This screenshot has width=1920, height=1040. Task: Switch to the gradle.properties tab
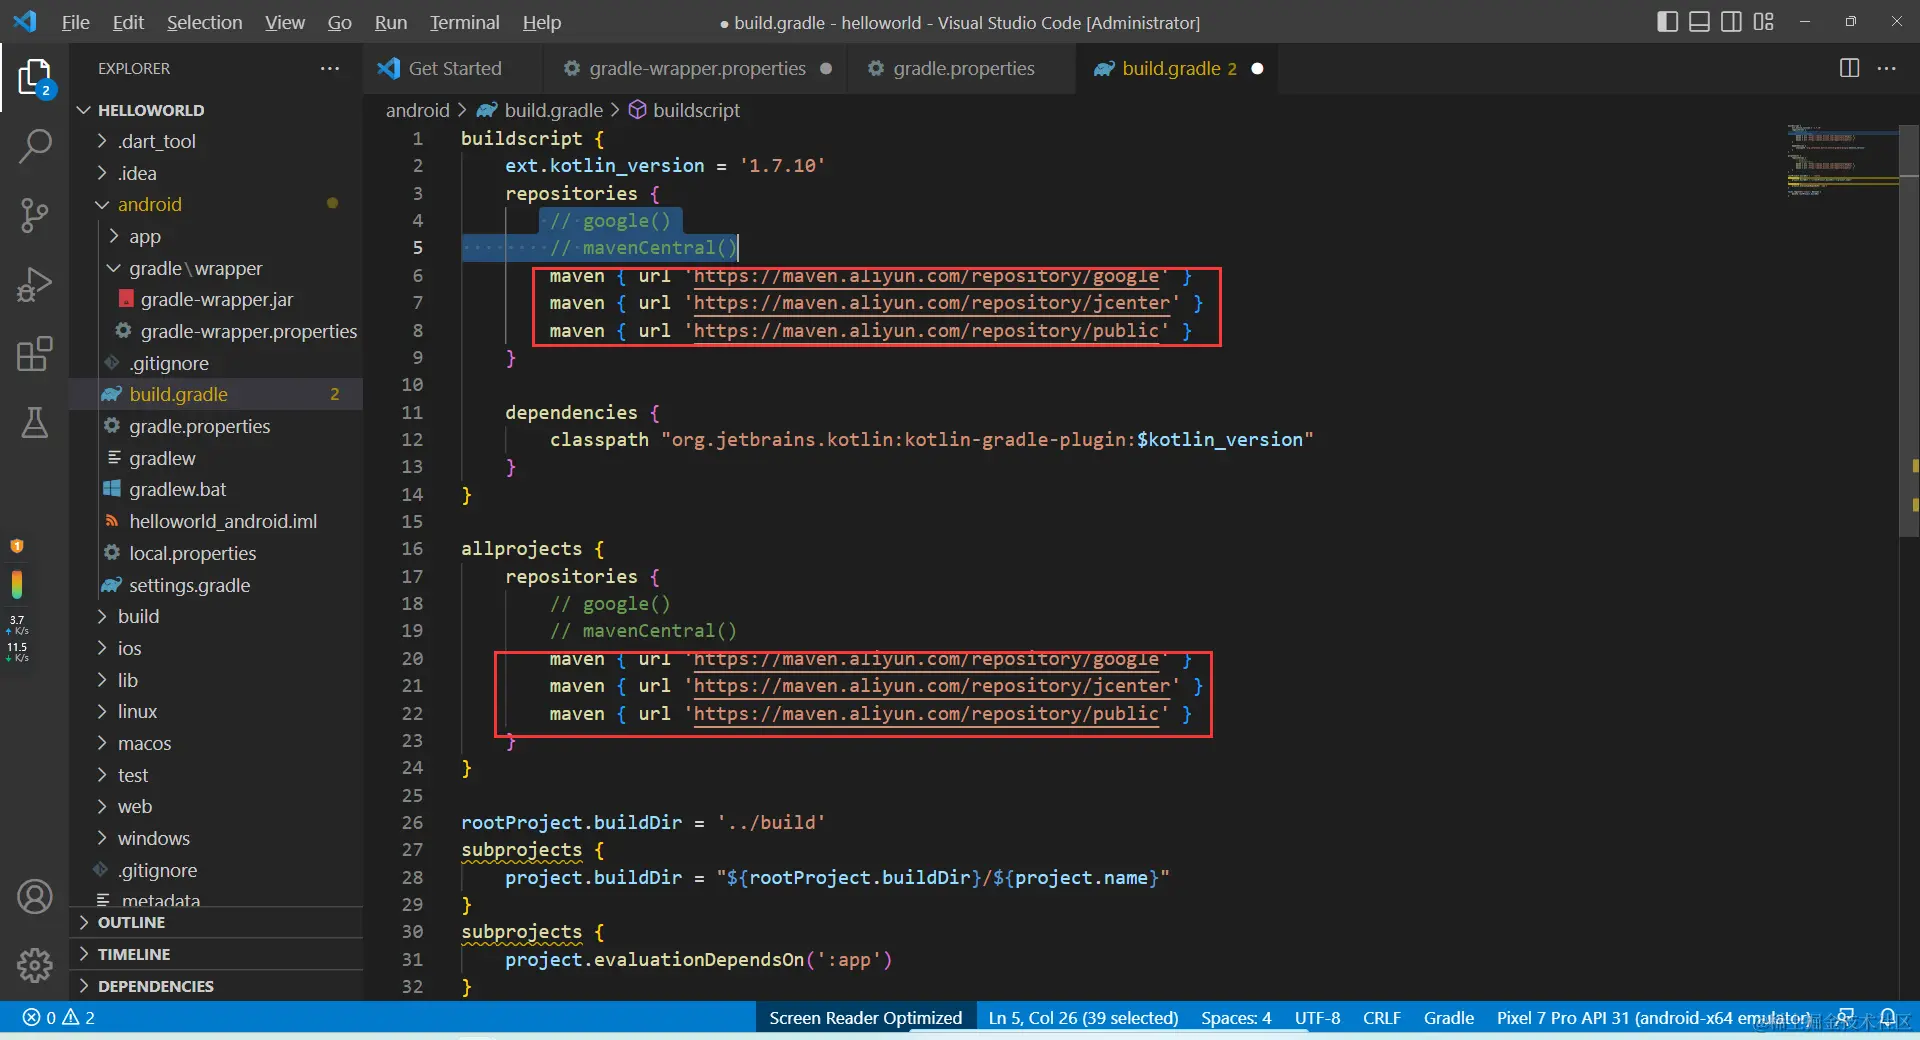(x=962, y=68)
